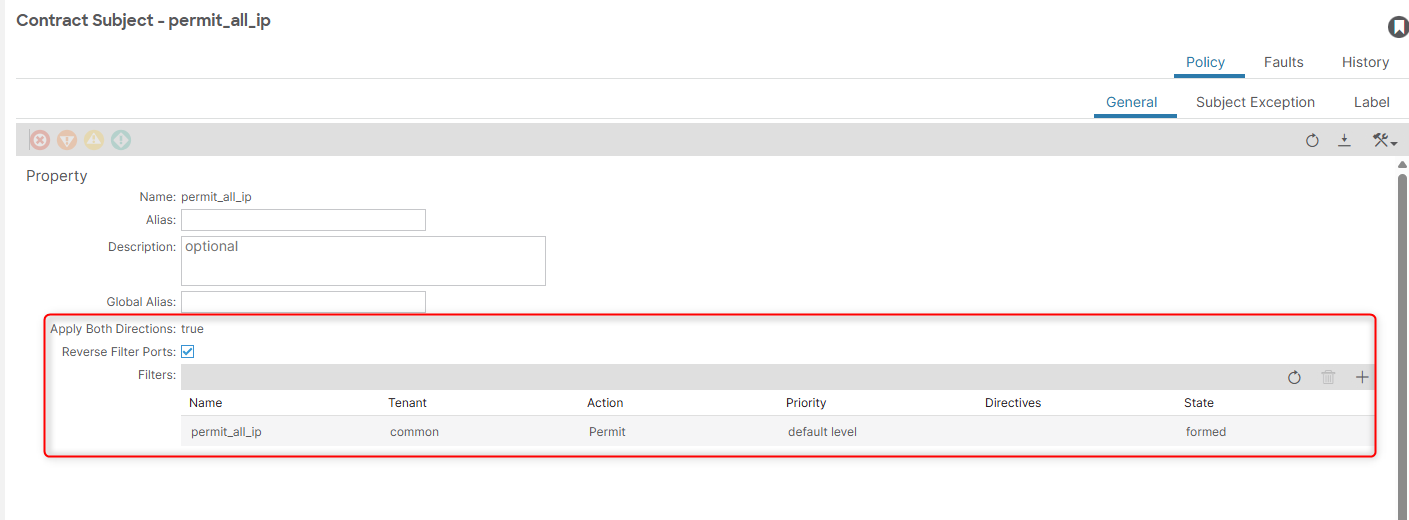Click the bookmark icon at top right
Screen dimensions: 1409x520
(1398, 28)
